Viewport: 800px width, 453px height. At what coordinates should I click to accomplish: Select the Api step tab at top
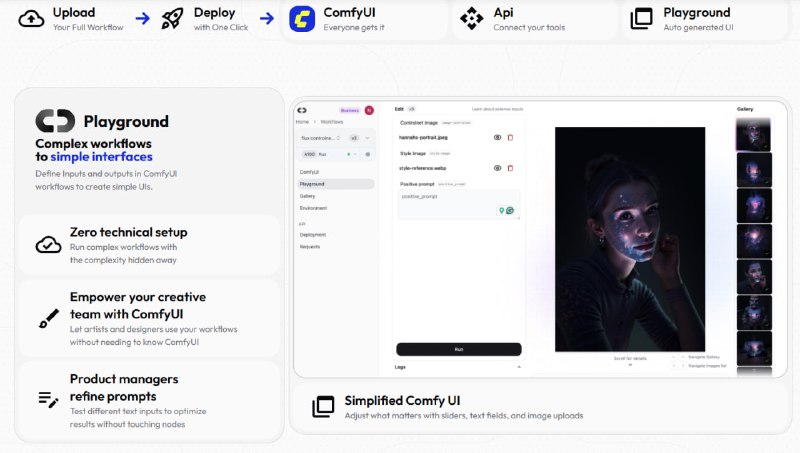(534, 19)
